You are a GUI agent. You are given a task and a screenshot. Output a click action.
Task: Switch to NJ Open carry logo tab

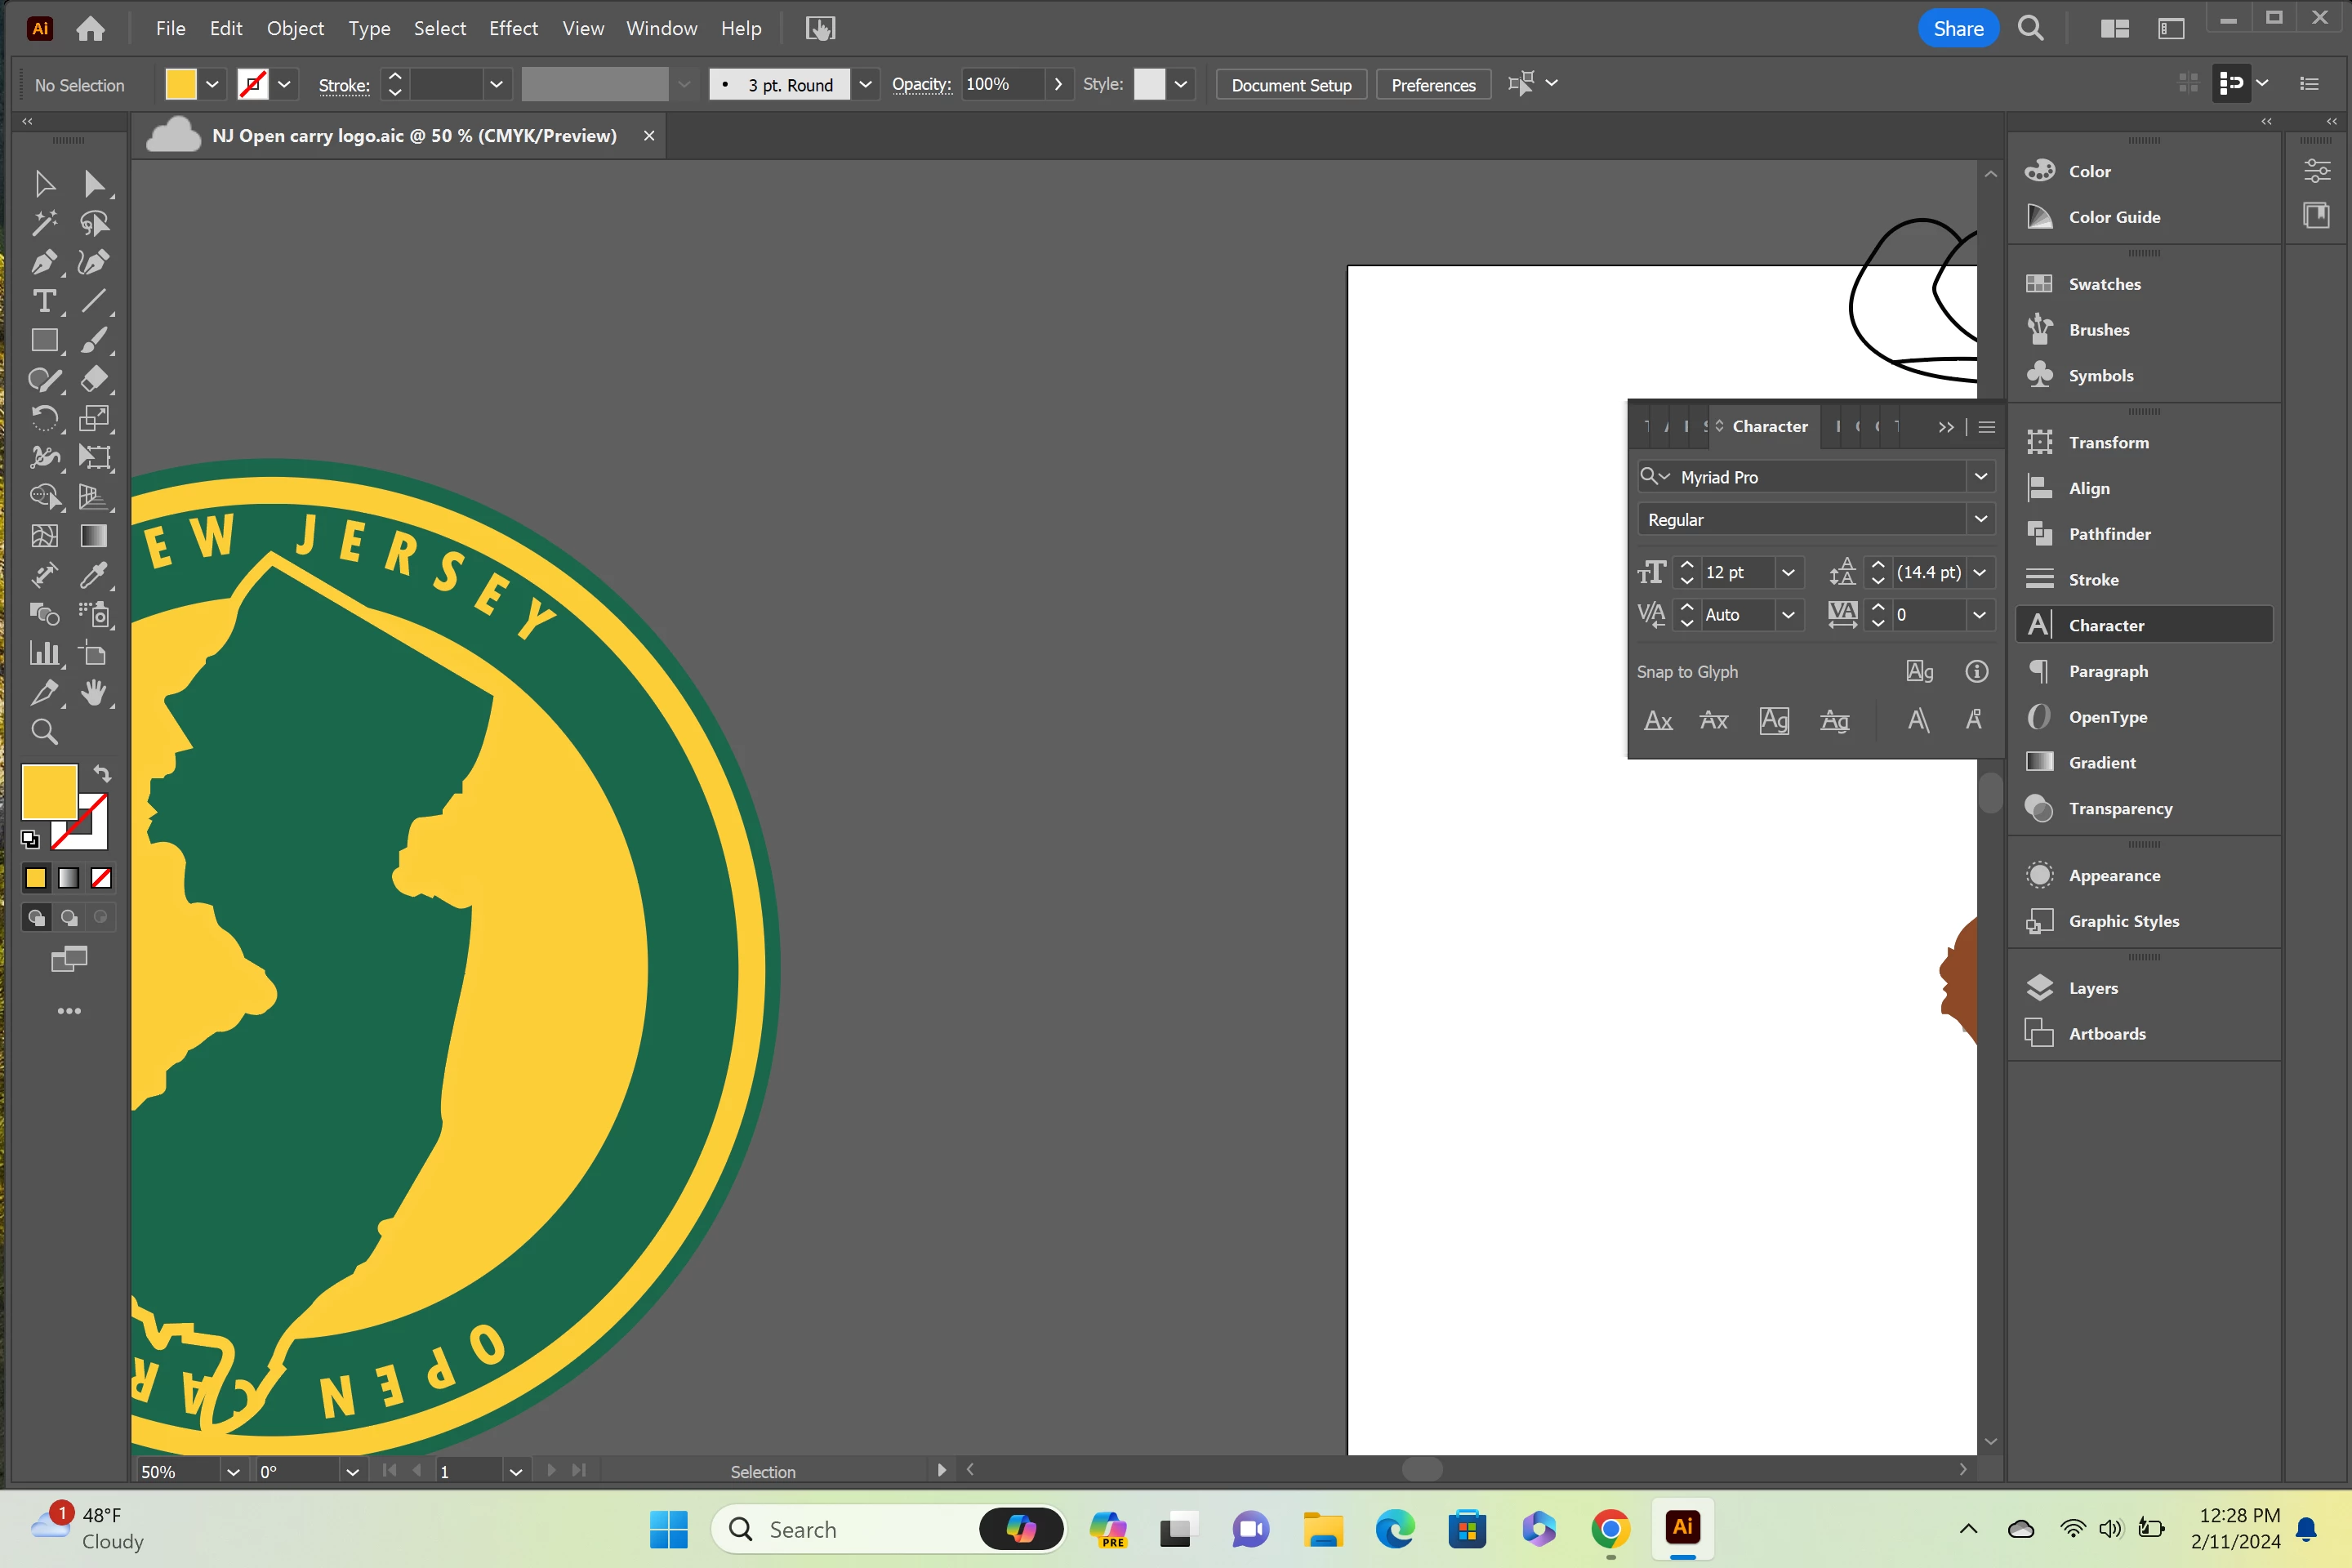coord(413,136)
